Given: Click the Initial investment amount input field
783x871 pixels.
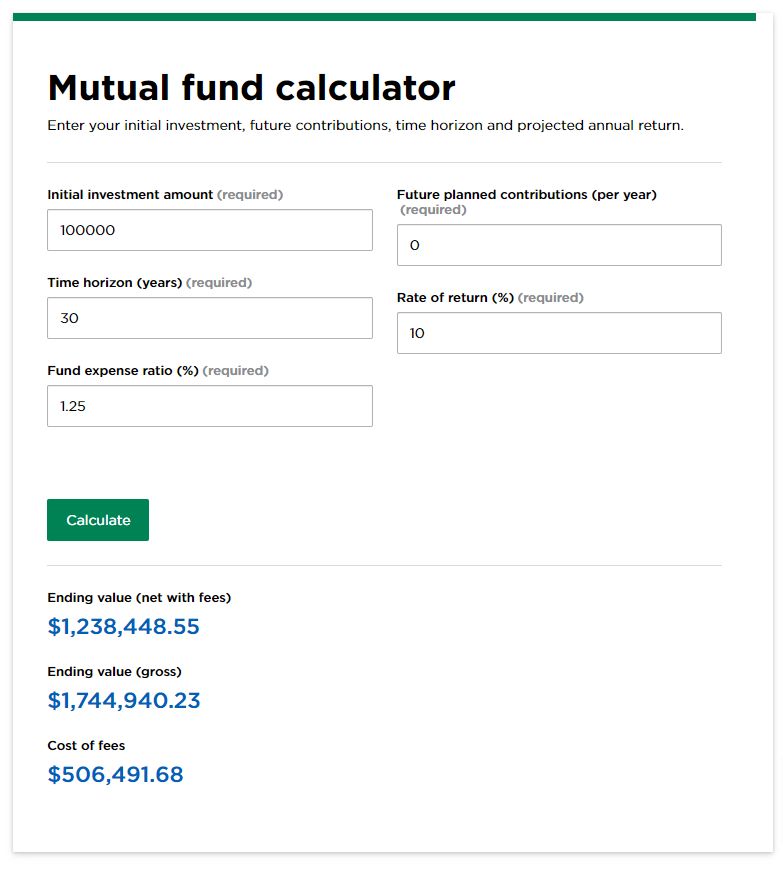Looking at the screenshot, I should point(209,230).
